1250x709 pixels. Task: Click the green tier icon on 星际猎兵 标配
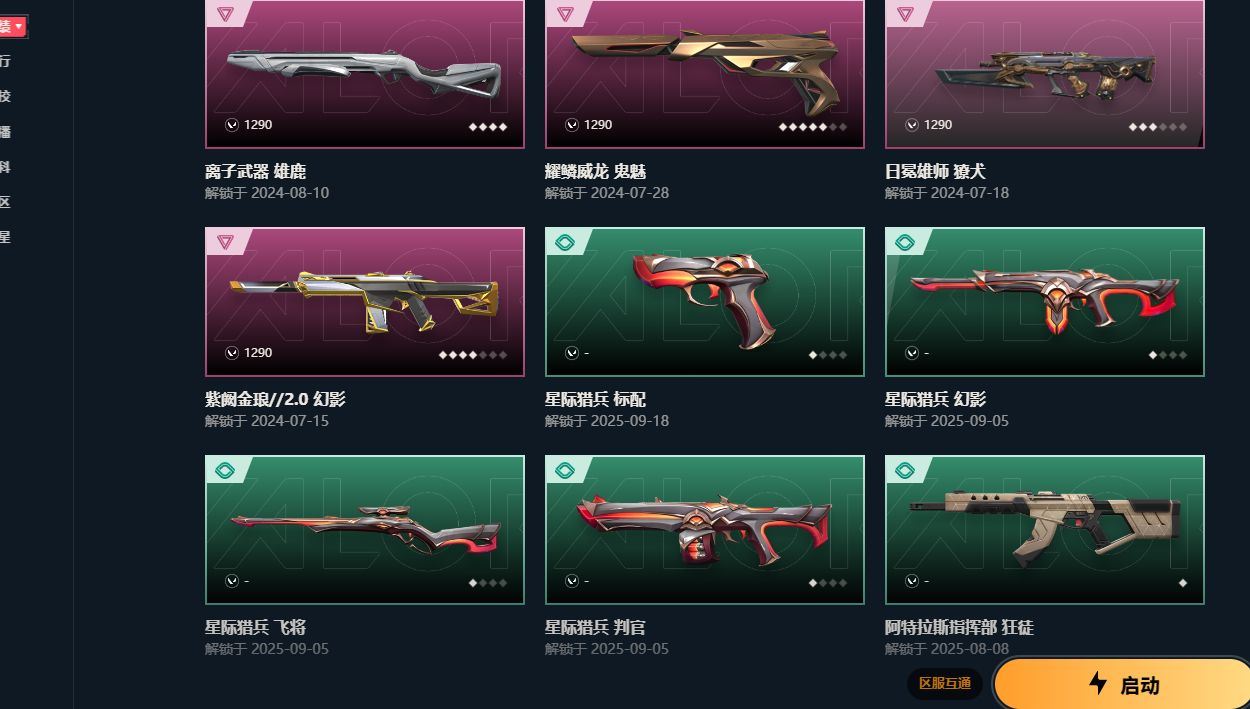[565, 242]
